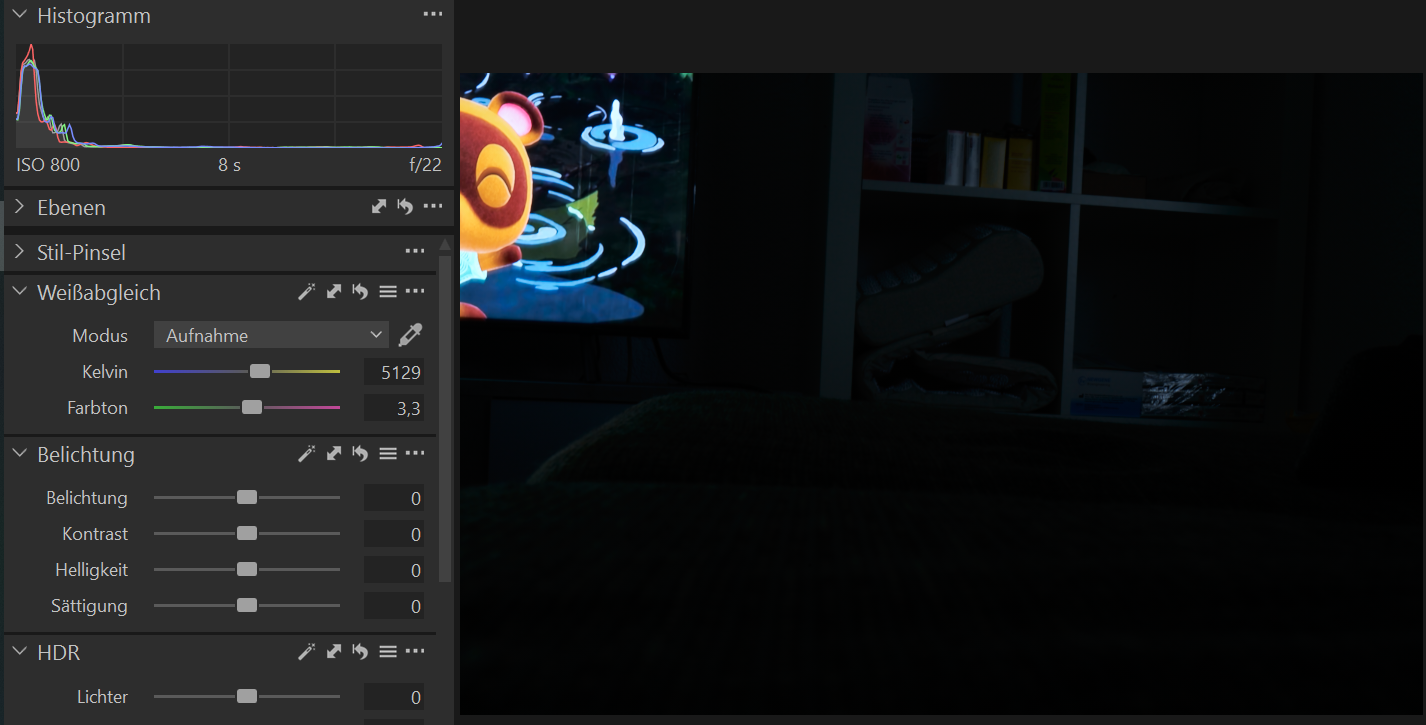Click the 8 s shutter speed readout
This screenshot has width=1426, height=725.
229,165
